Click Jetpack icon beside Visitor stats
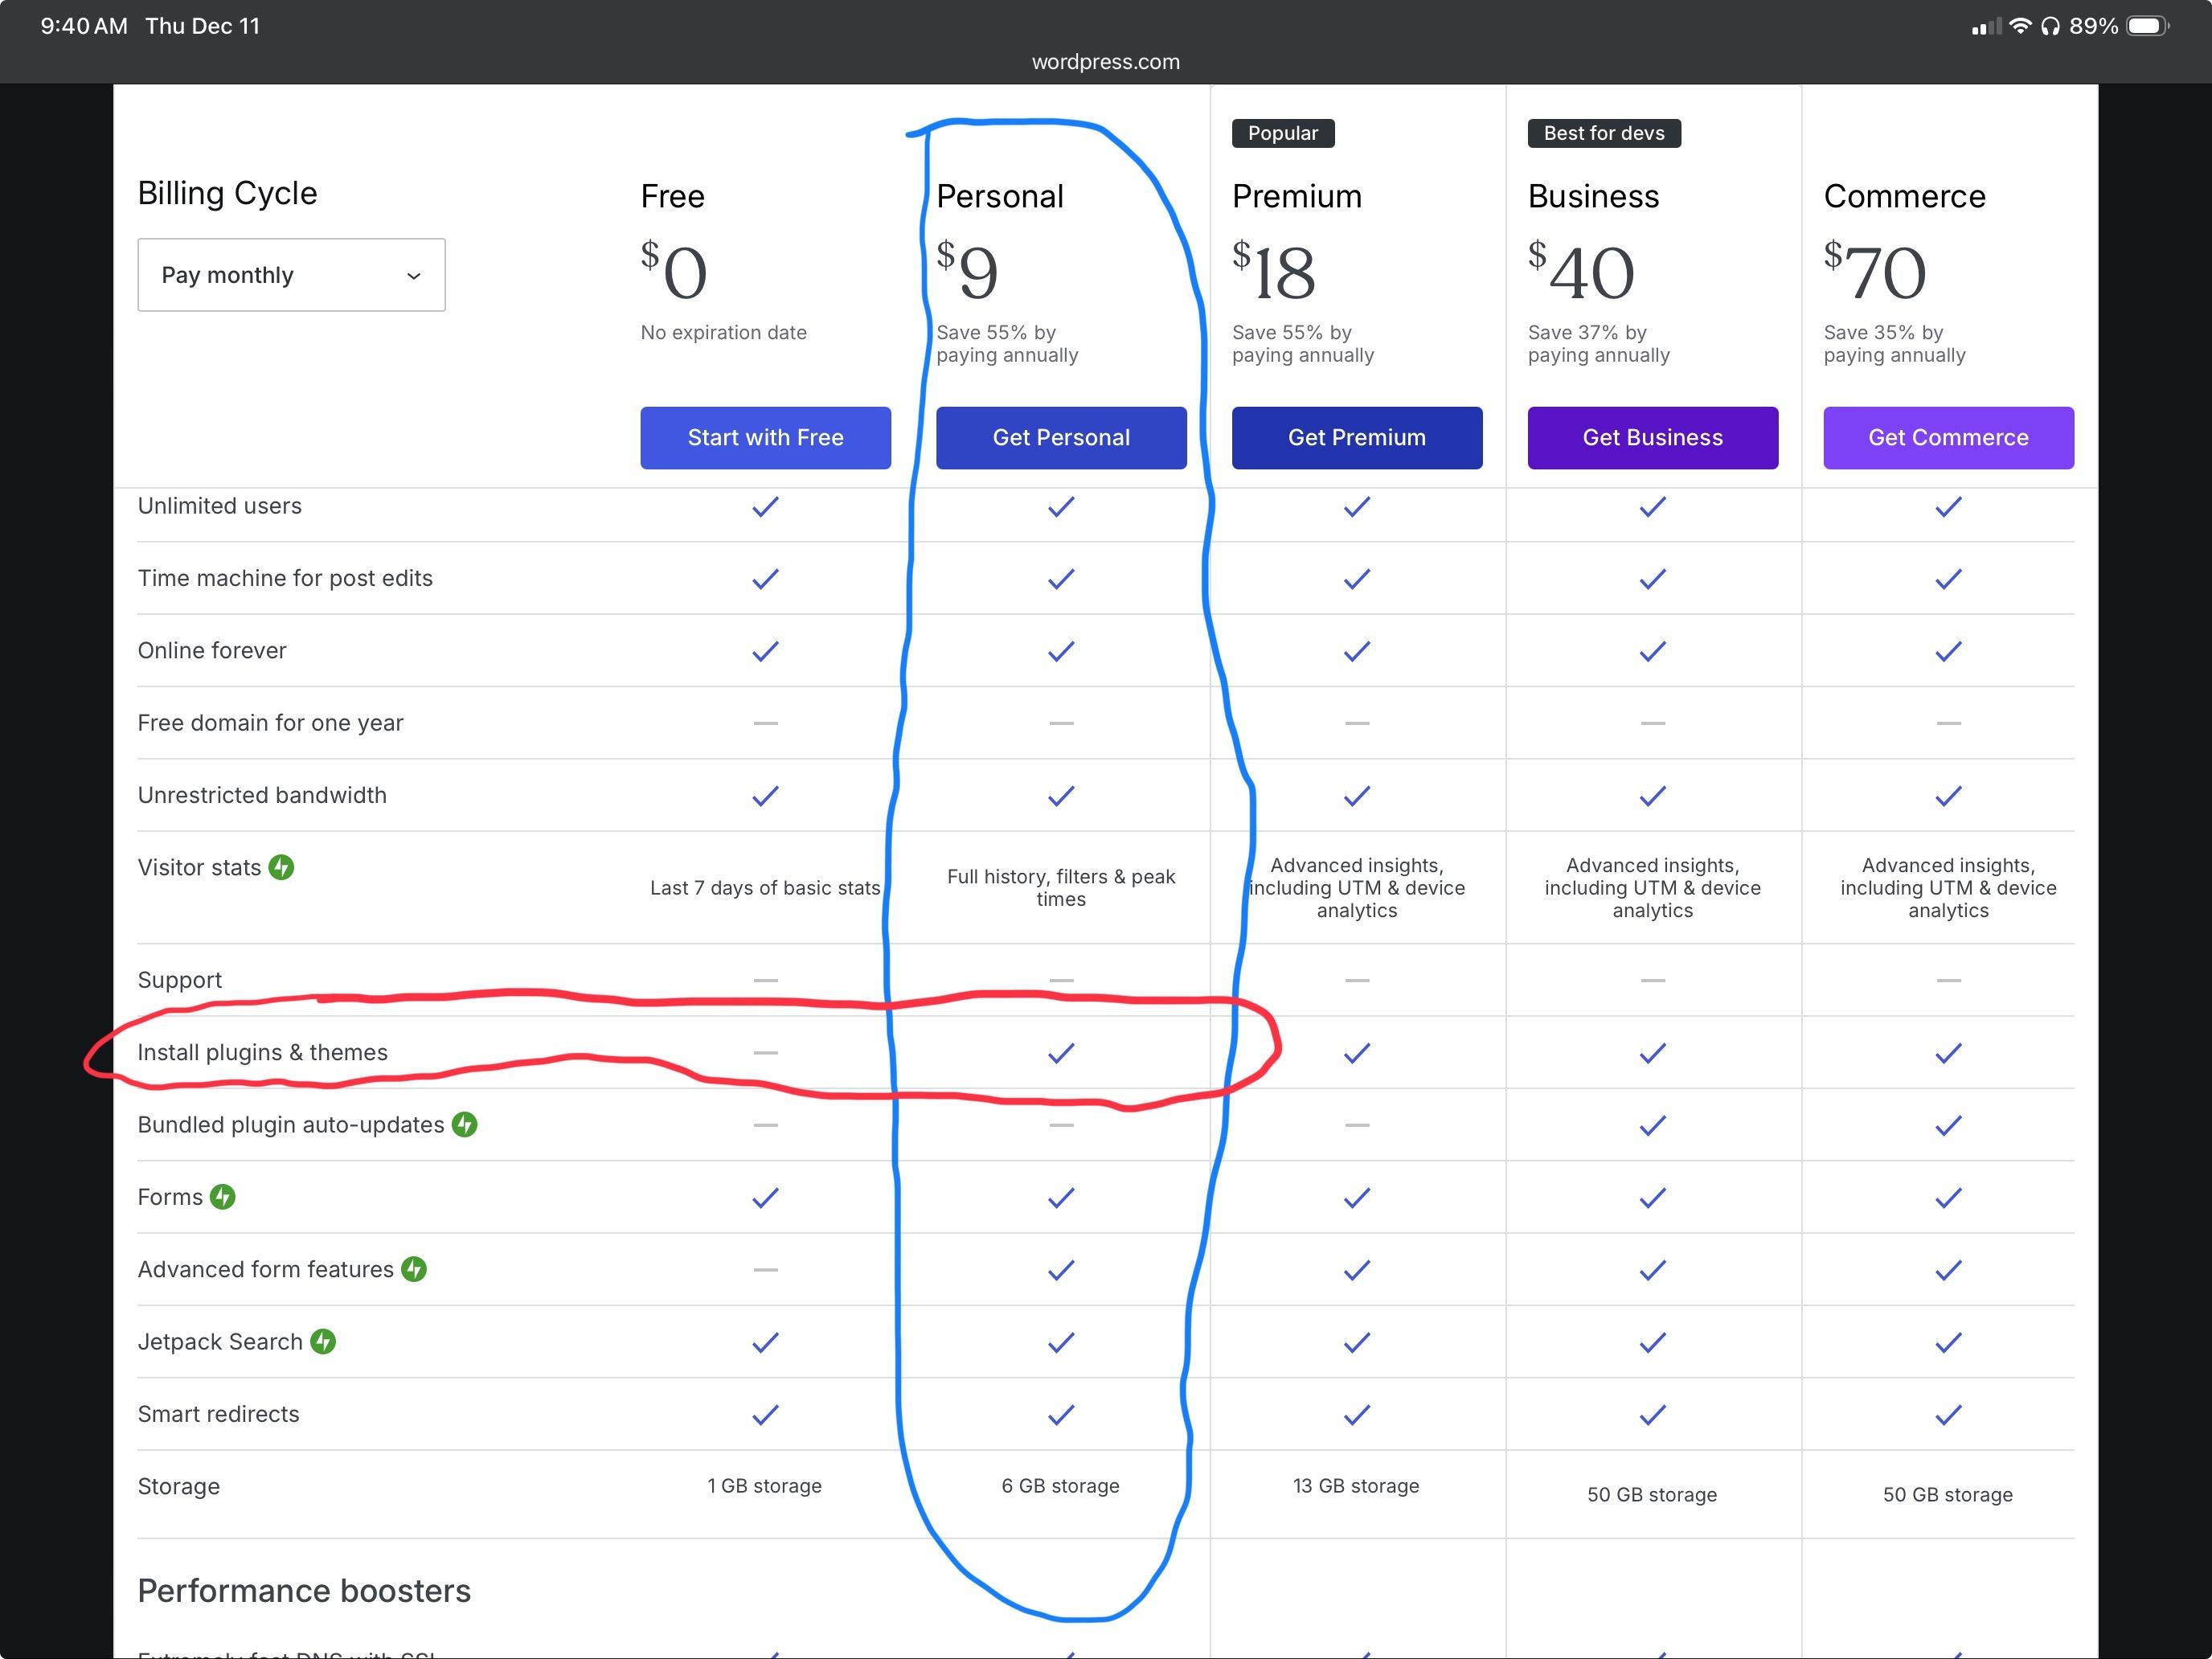The width and height of the screenshot is (2212, 1659). pyautogui.click(x=281, y=867)
